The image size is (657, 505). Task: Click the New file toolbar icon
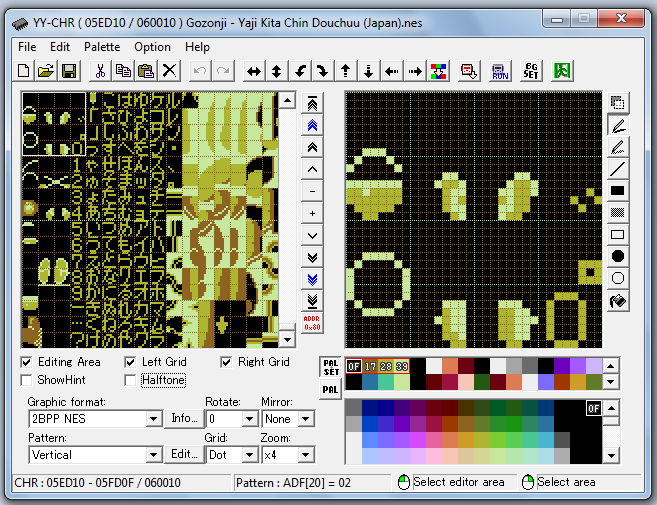tap(24, 71)
